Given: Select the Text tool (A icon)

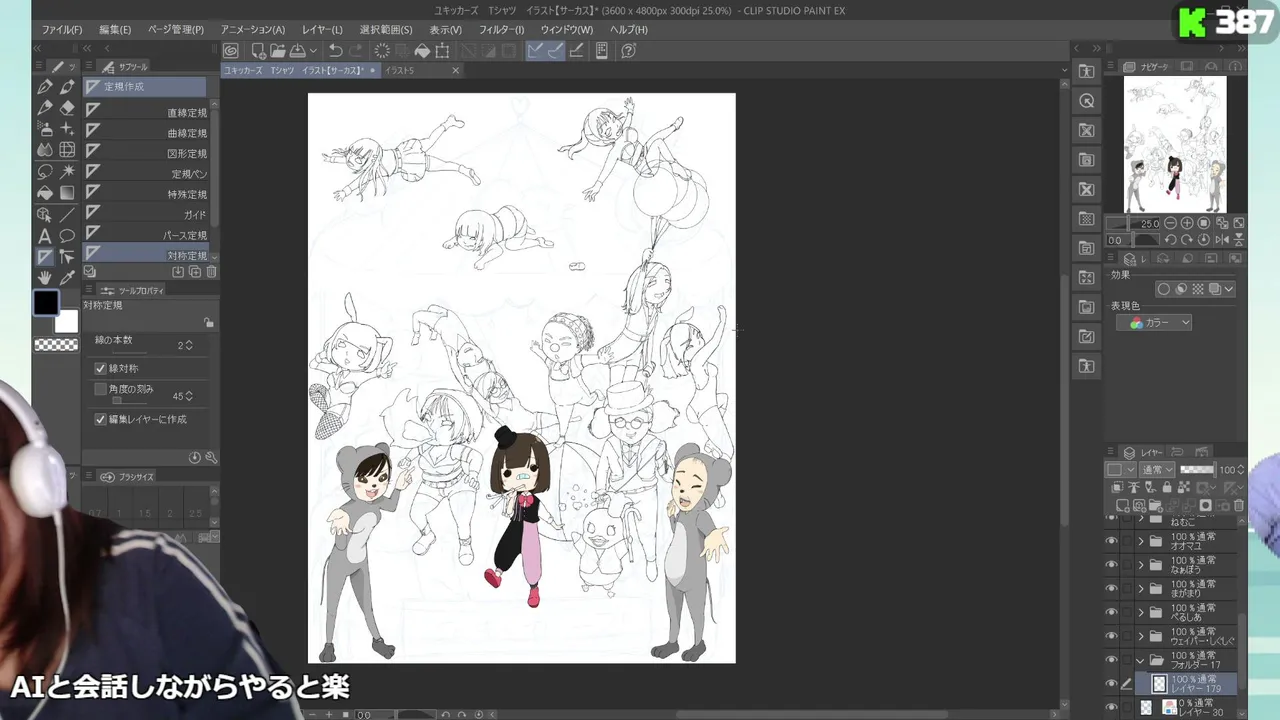Looking at the screenshot, I should (45, 236).
